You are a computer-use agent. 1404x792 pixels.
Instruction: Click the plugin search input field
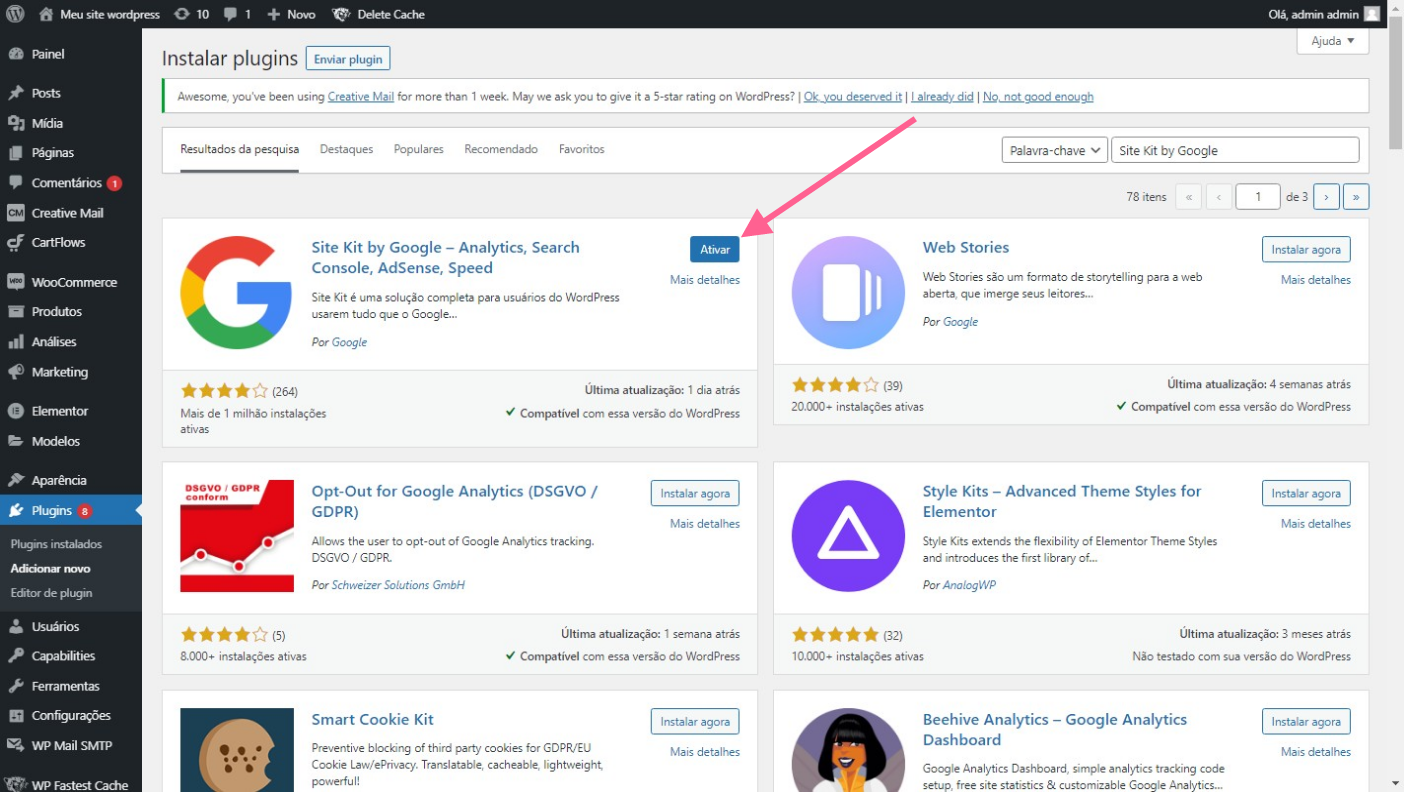pyautogui.click(x=1235, y=150)
